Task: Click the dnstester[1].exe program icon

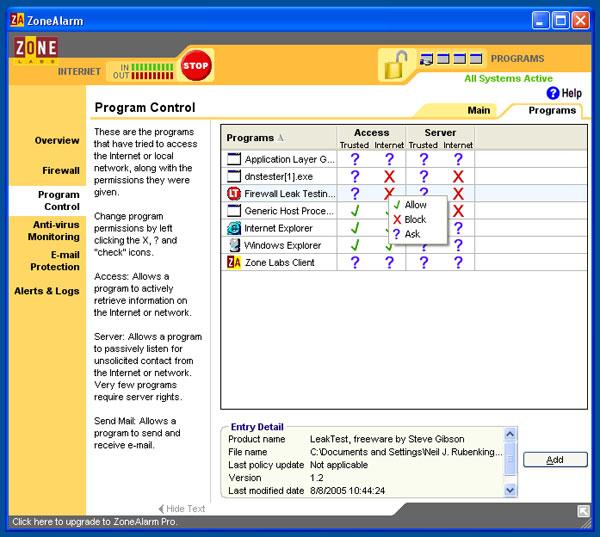Action: click(234, 176)
